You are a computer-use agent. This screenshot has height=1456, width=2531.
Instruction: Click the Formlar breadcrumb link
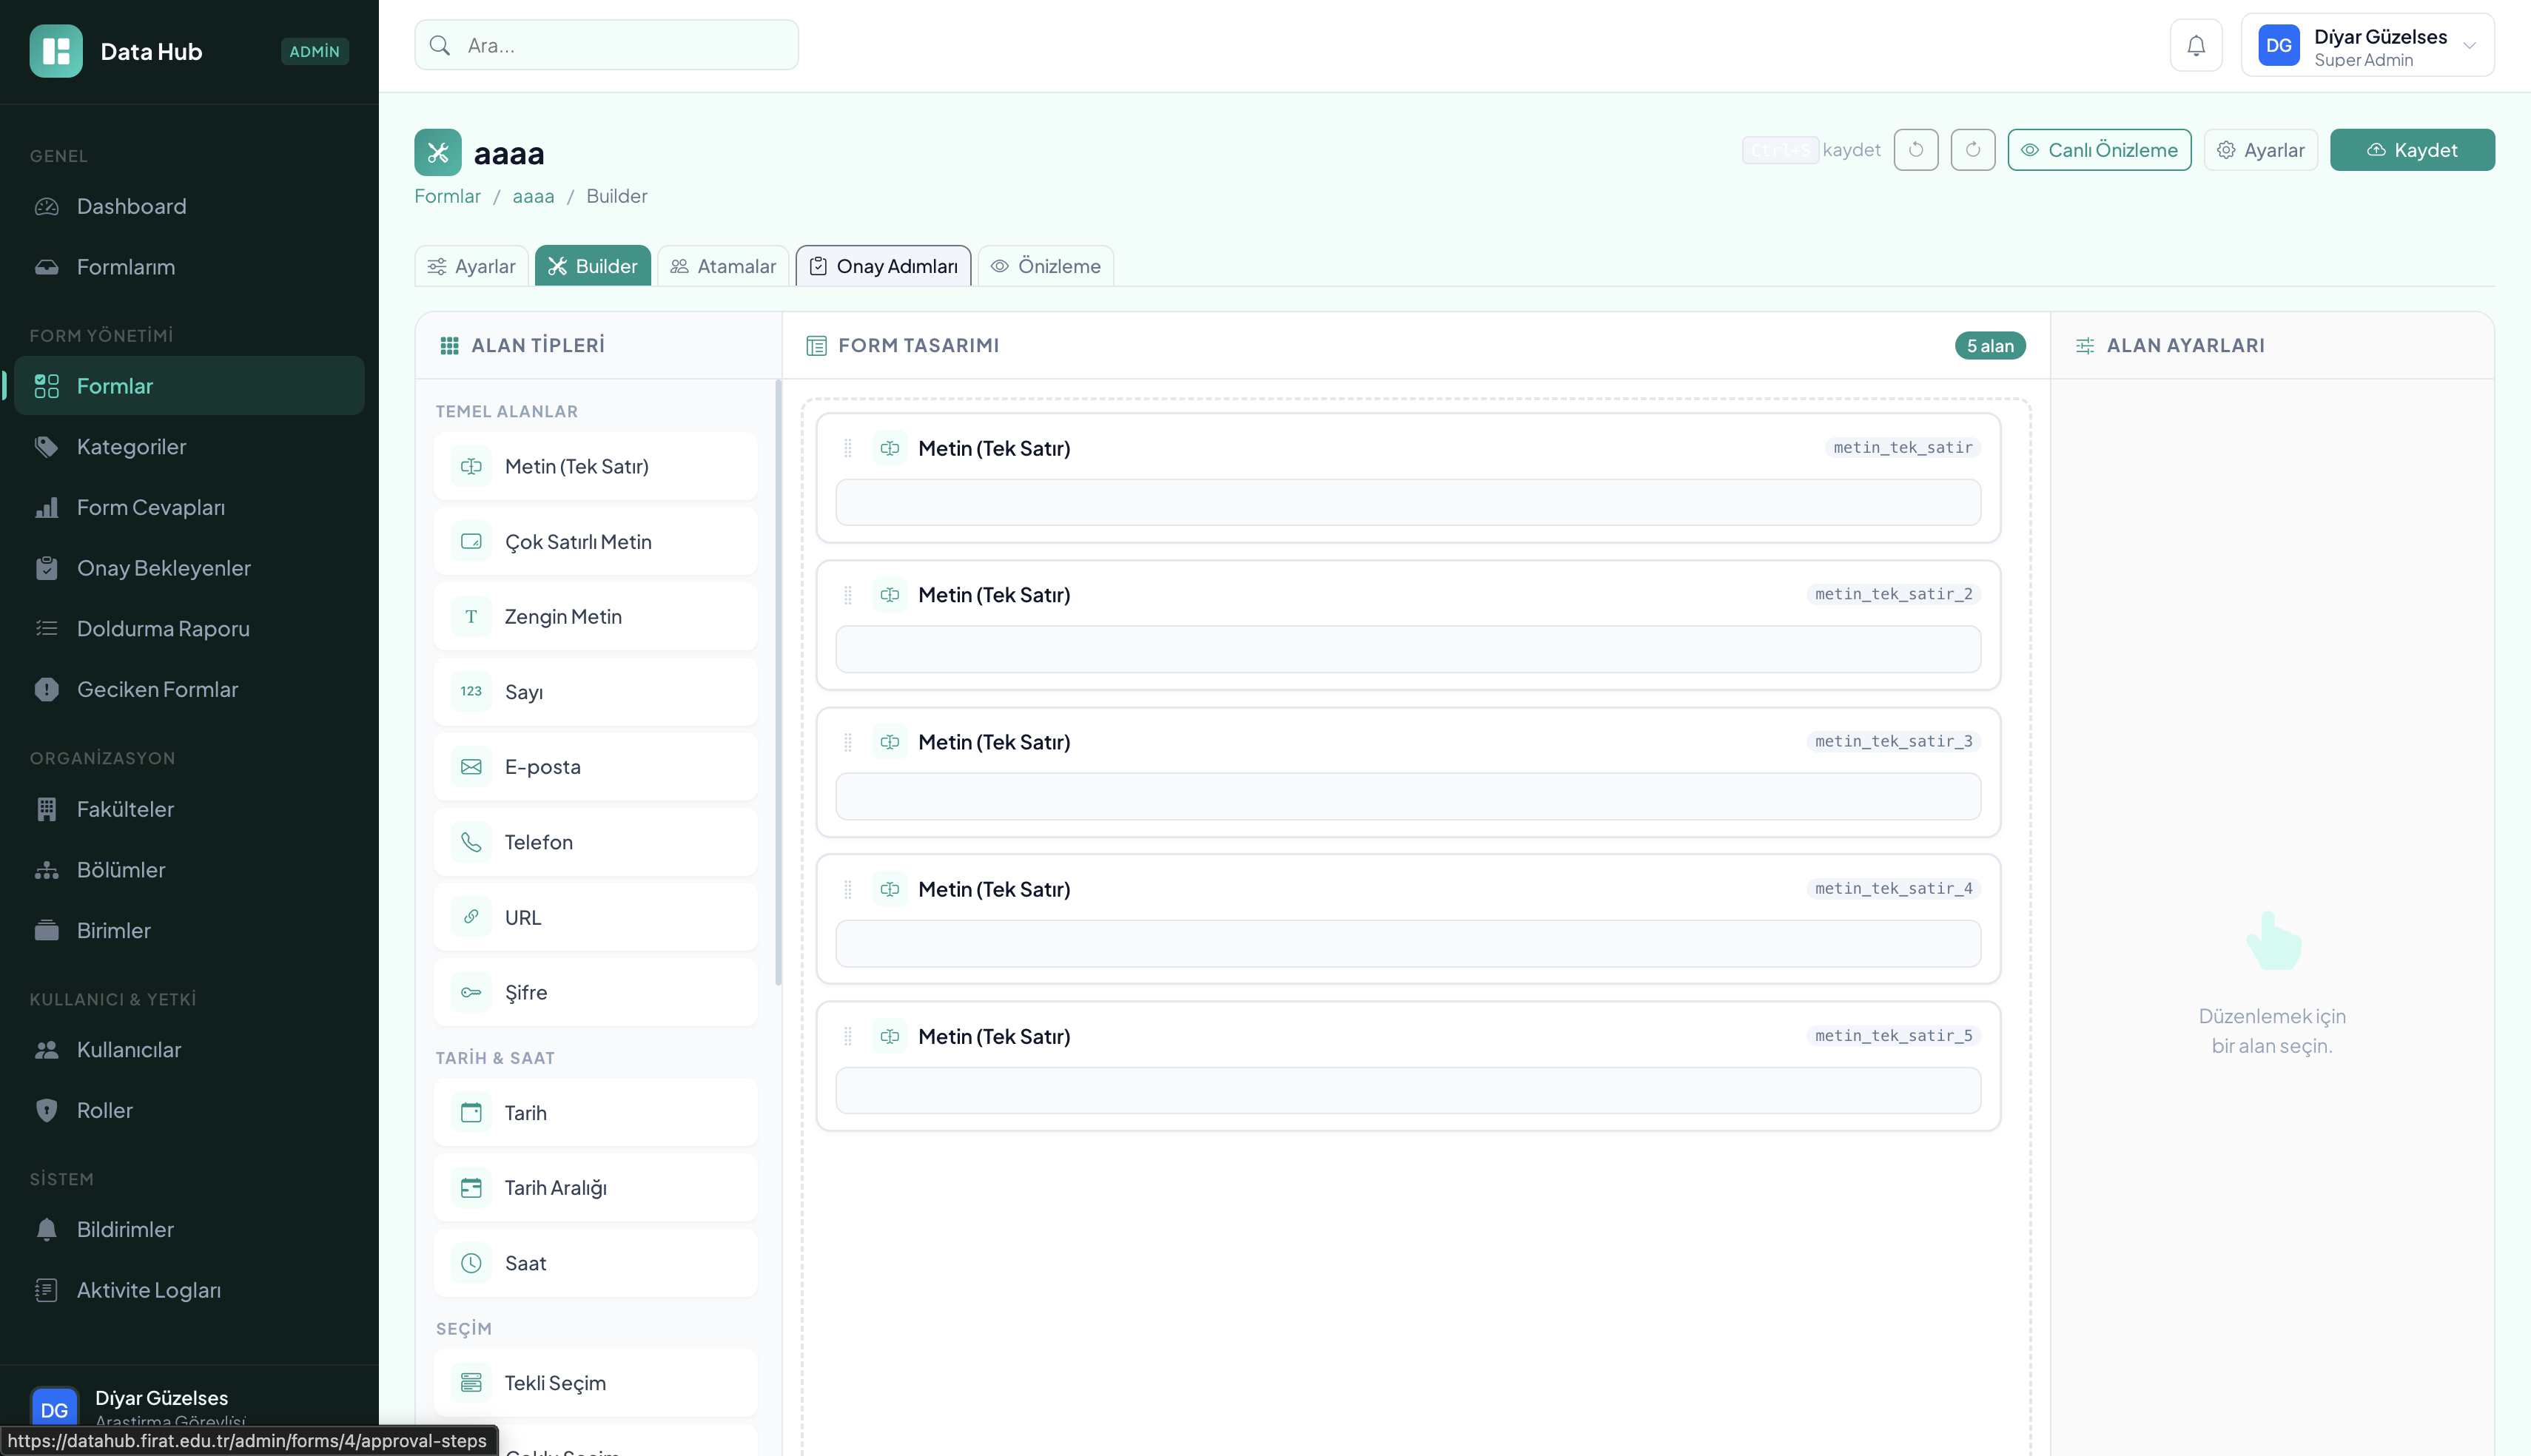point(447,196)
